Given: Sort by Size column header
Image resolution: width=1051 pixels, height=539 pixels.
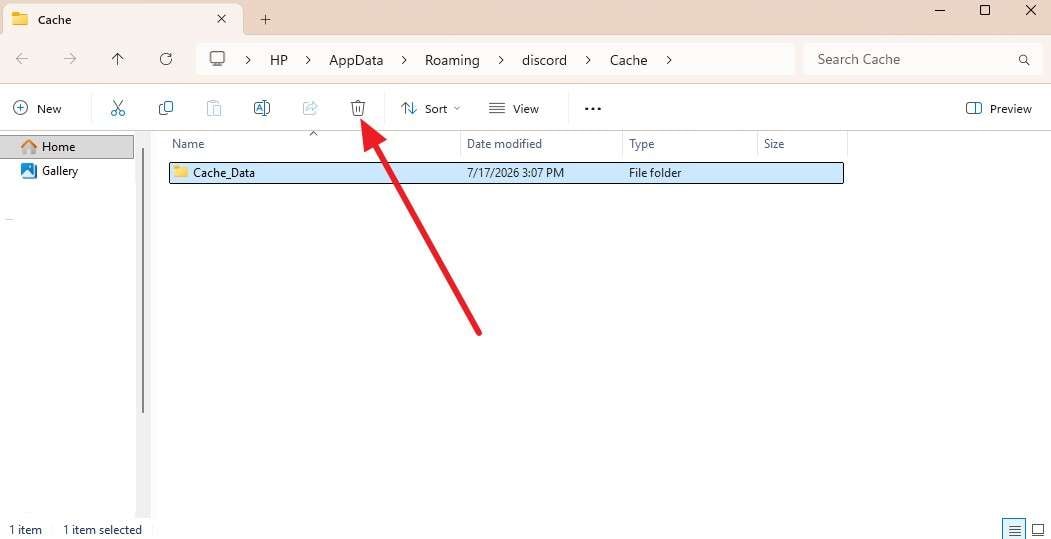Looking at the screenshot, I should (x=802, y=143).
